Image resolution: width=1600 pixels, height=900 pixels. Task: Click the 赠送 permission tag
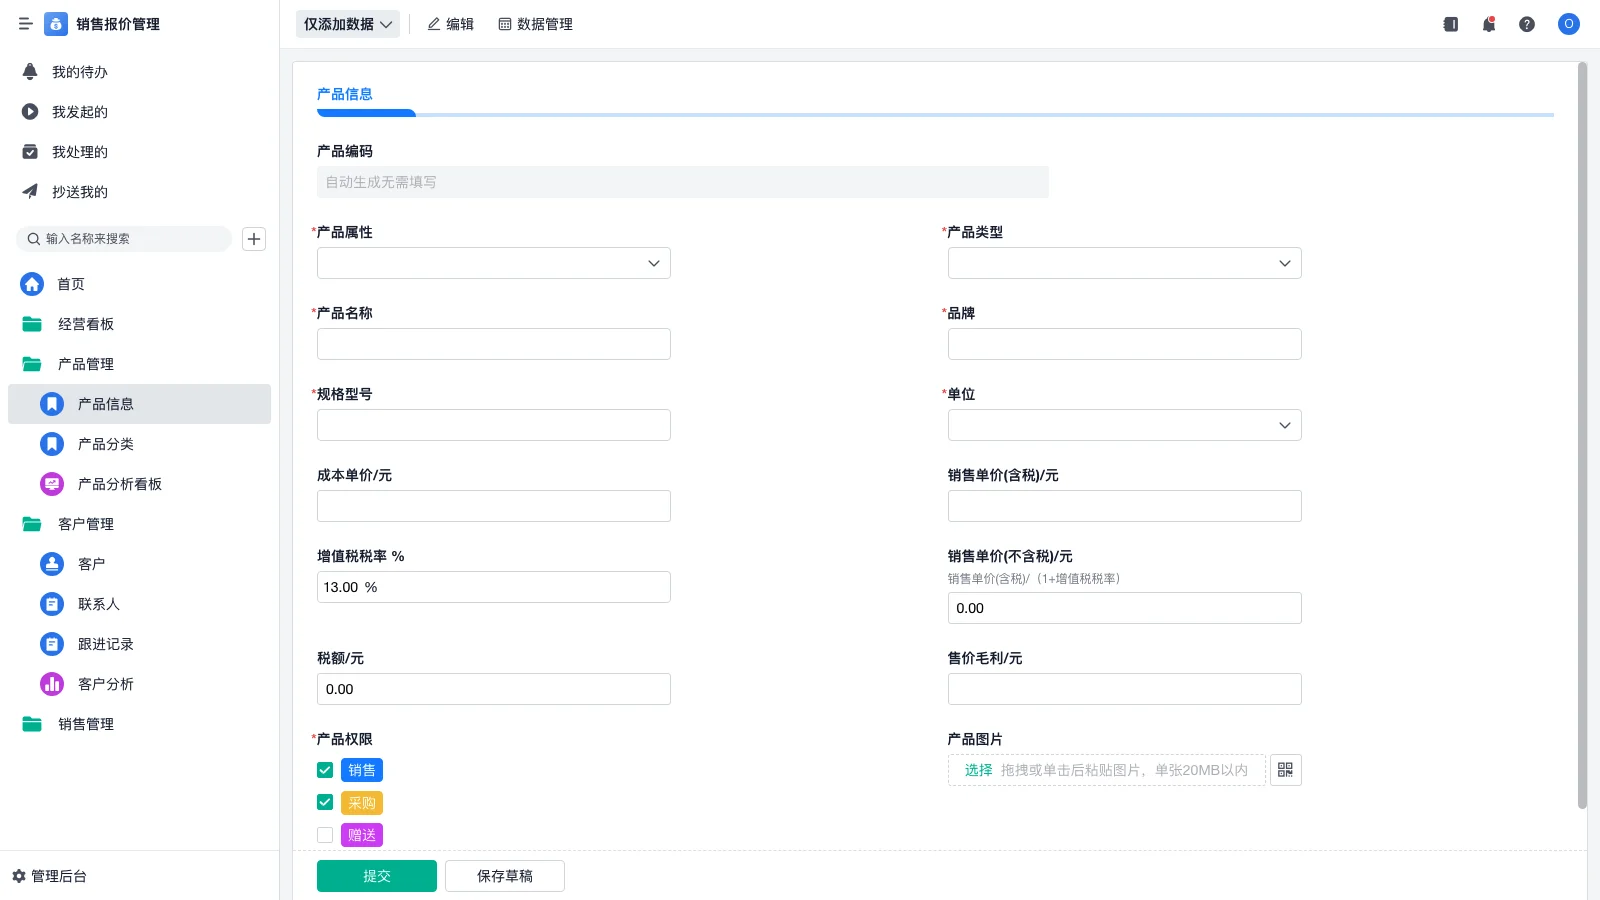(x=362, y=835)
